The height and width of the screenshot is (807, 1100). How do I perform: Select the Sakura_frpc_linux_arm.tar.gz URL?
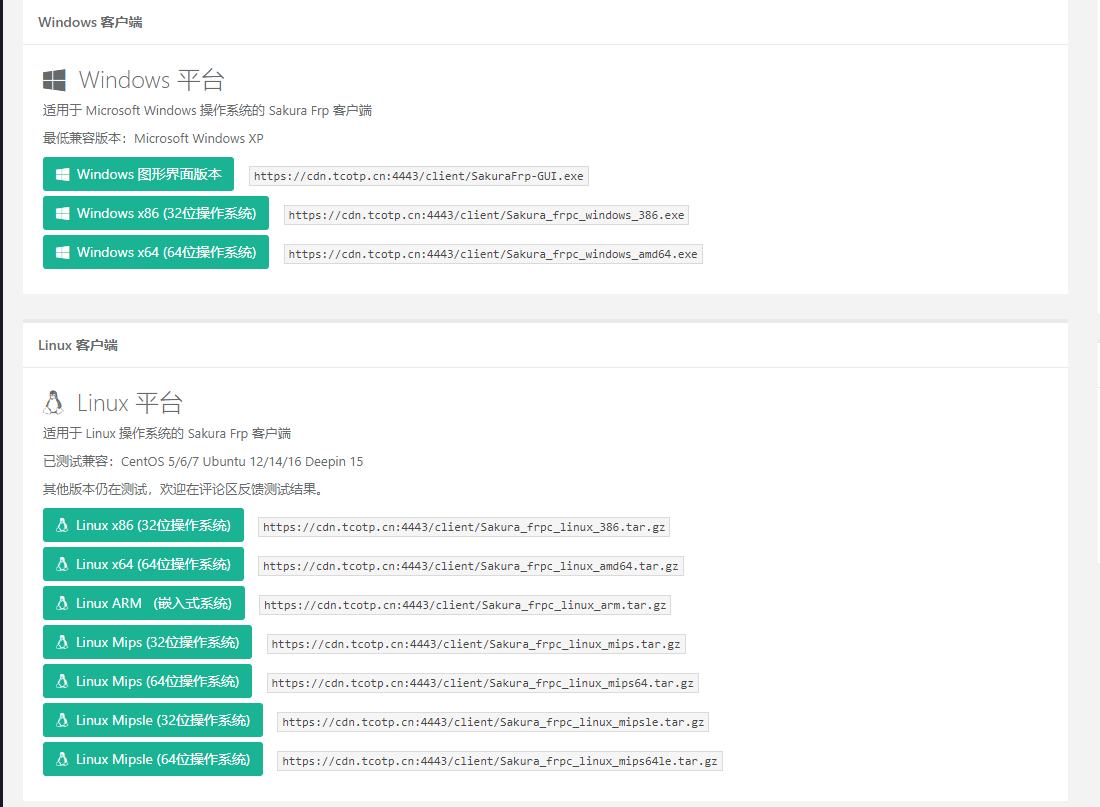point(465,605)
